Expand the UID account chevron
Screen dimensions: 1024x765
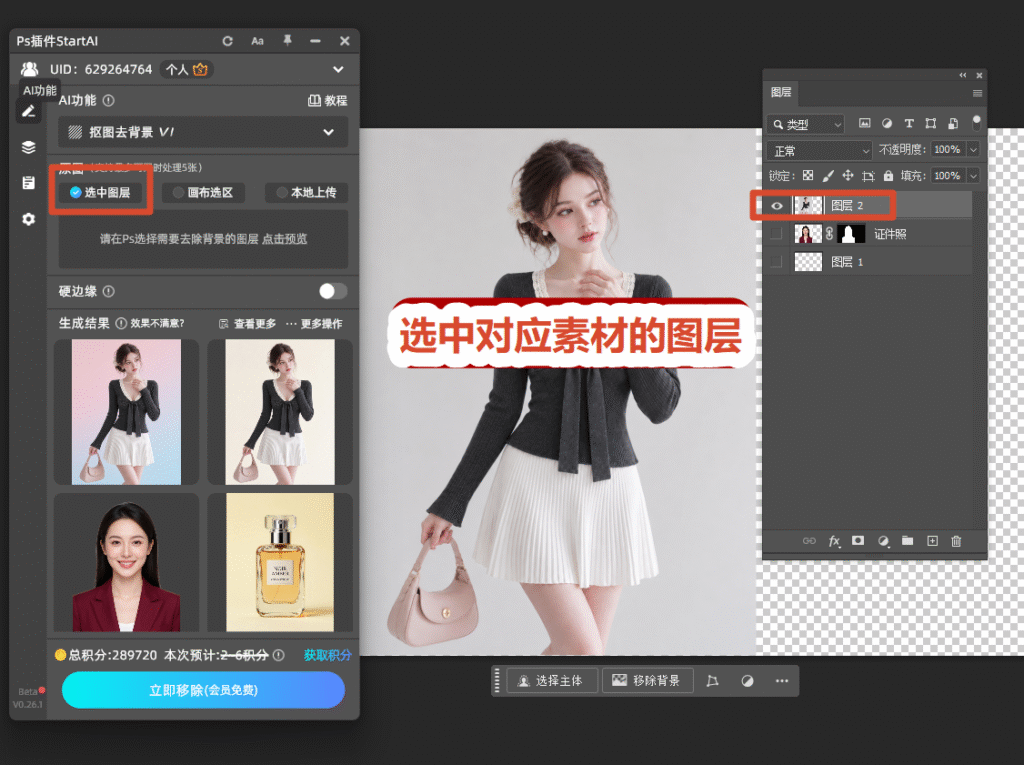click(338, 69)
